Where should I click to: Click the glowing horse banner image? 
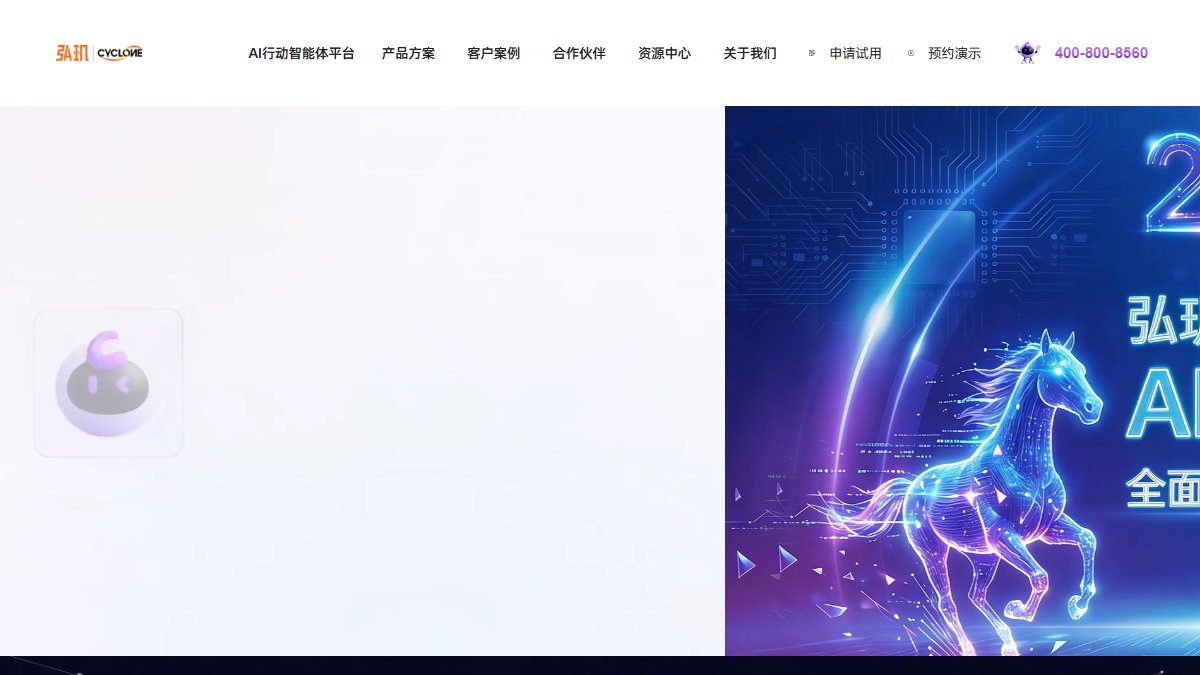[962, 381]
